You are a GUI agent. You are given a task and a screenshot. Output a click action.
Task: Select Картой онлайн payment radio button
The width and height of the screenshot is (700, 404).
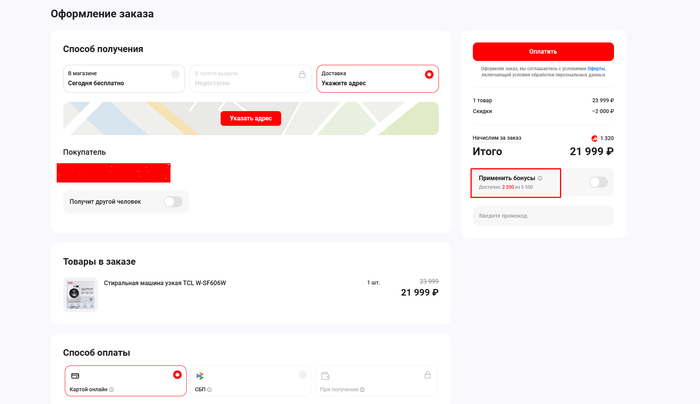(x=177, y=375)
